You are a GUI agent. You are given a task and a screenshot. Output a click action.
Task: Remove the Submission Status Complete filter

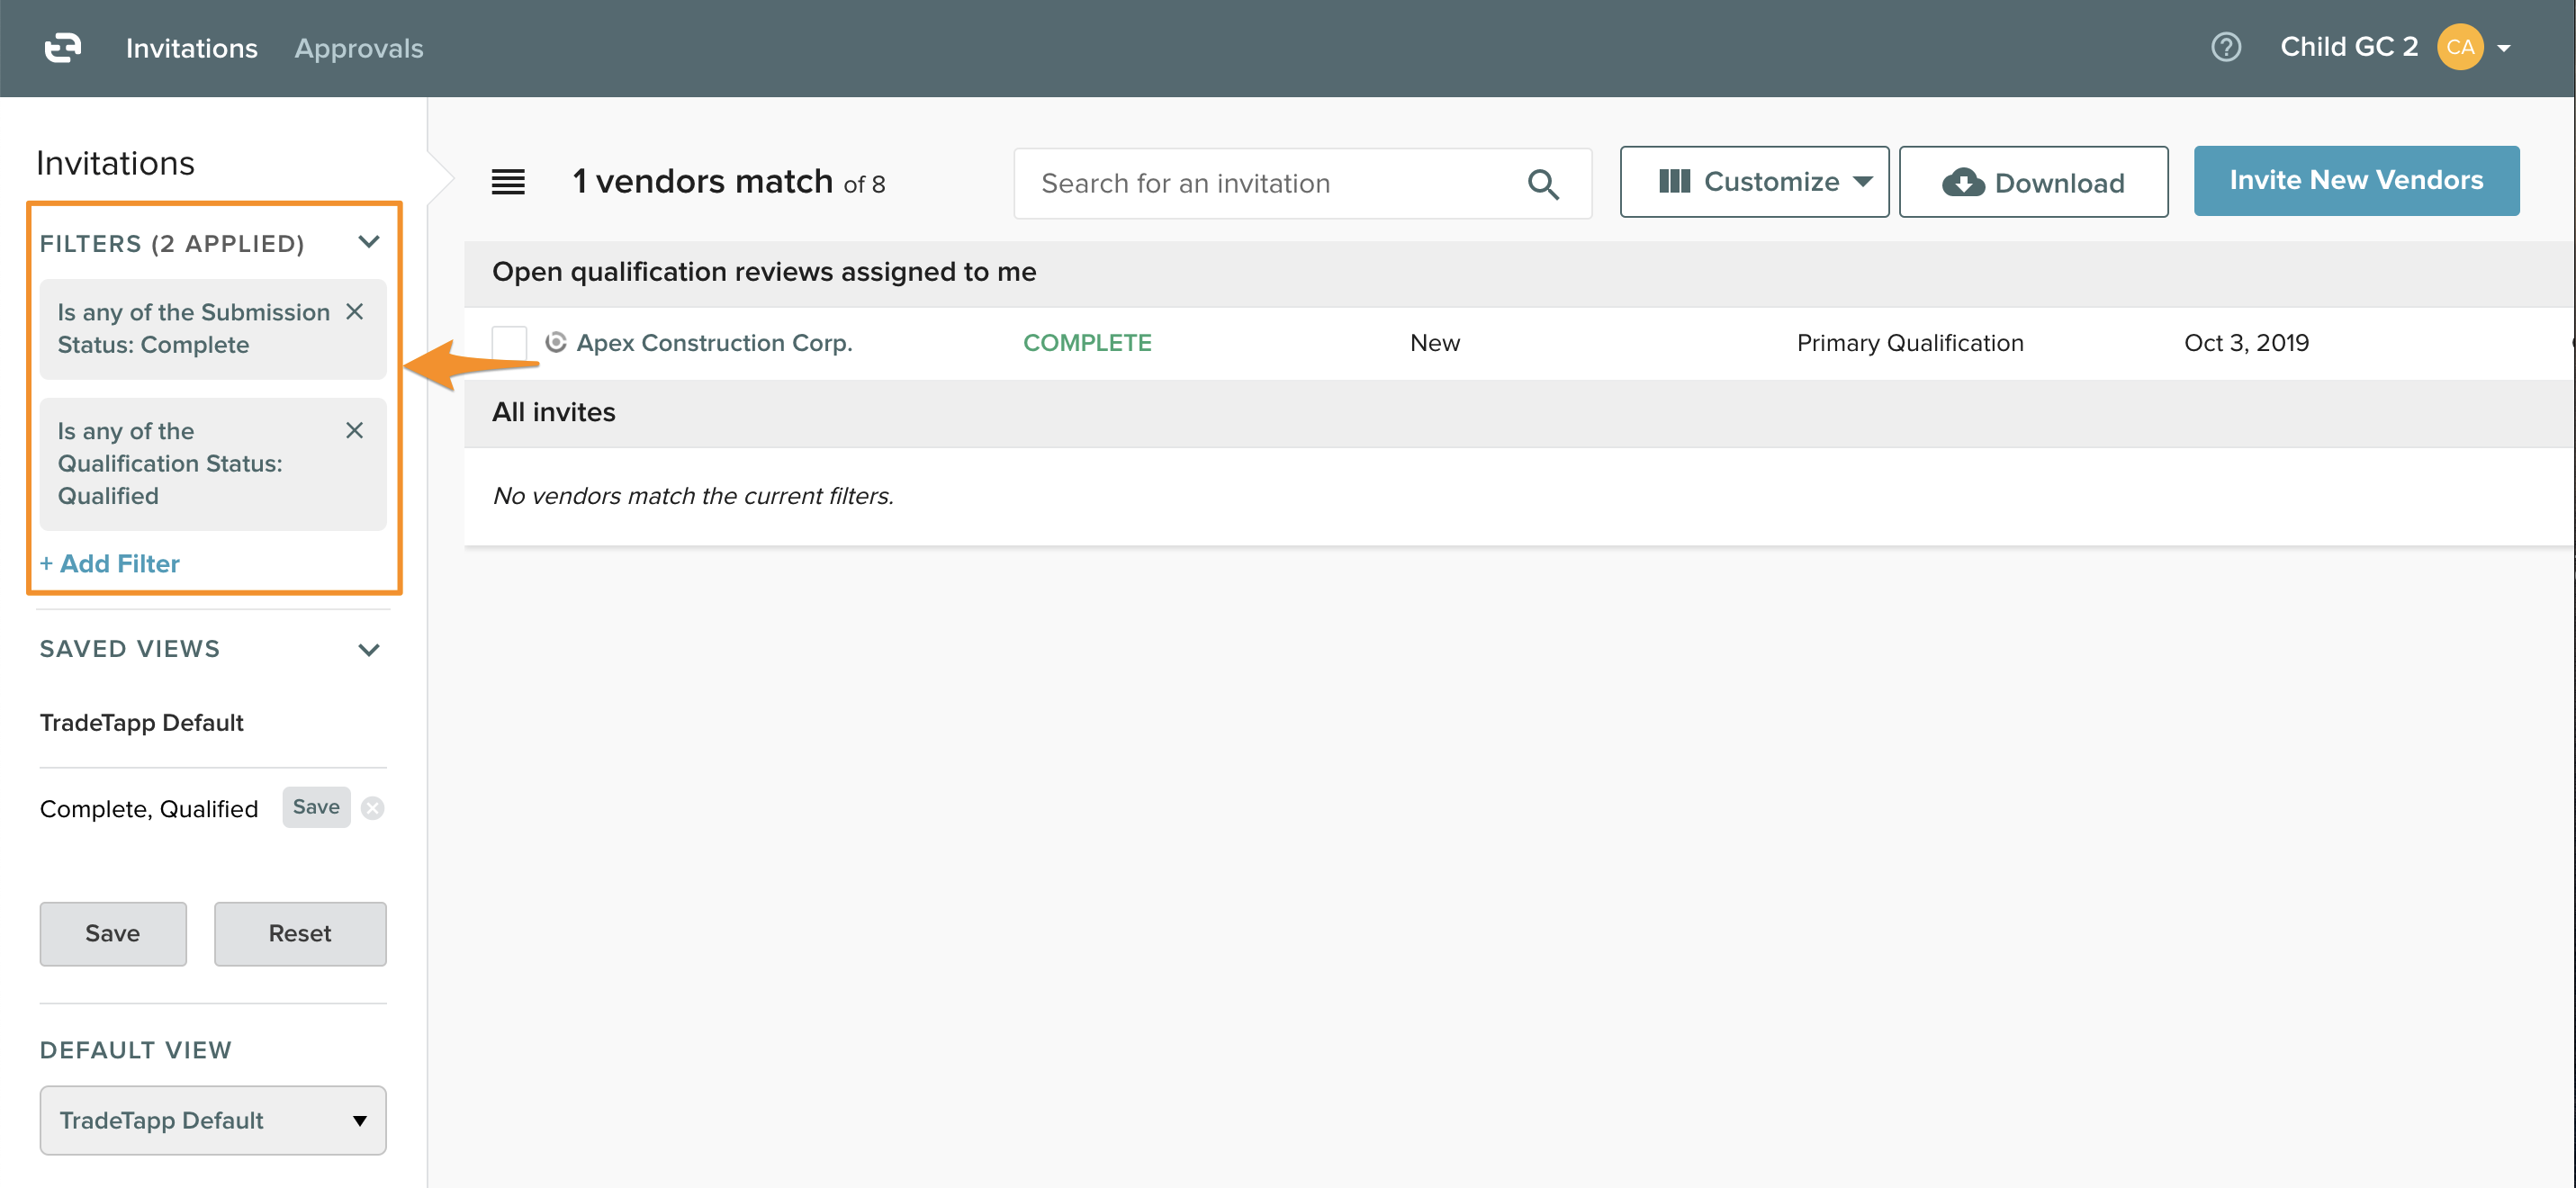(x=354, y=312)
